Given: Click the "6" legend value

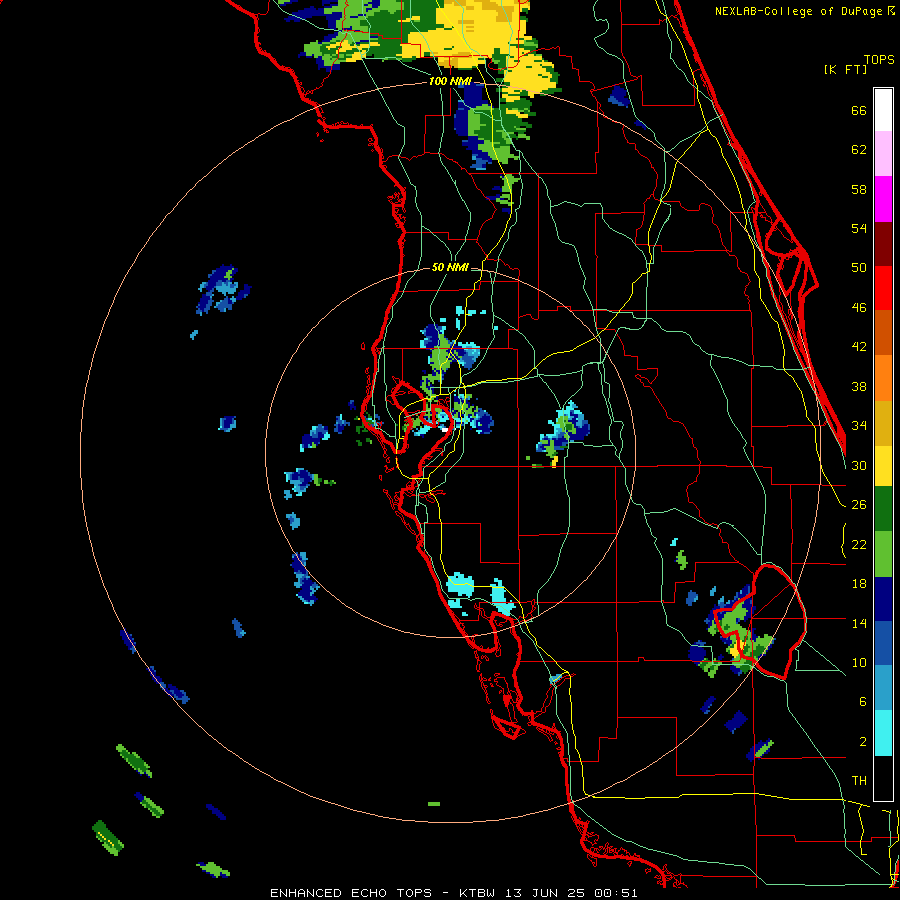Looking at the screenshot, I should 863,702.
